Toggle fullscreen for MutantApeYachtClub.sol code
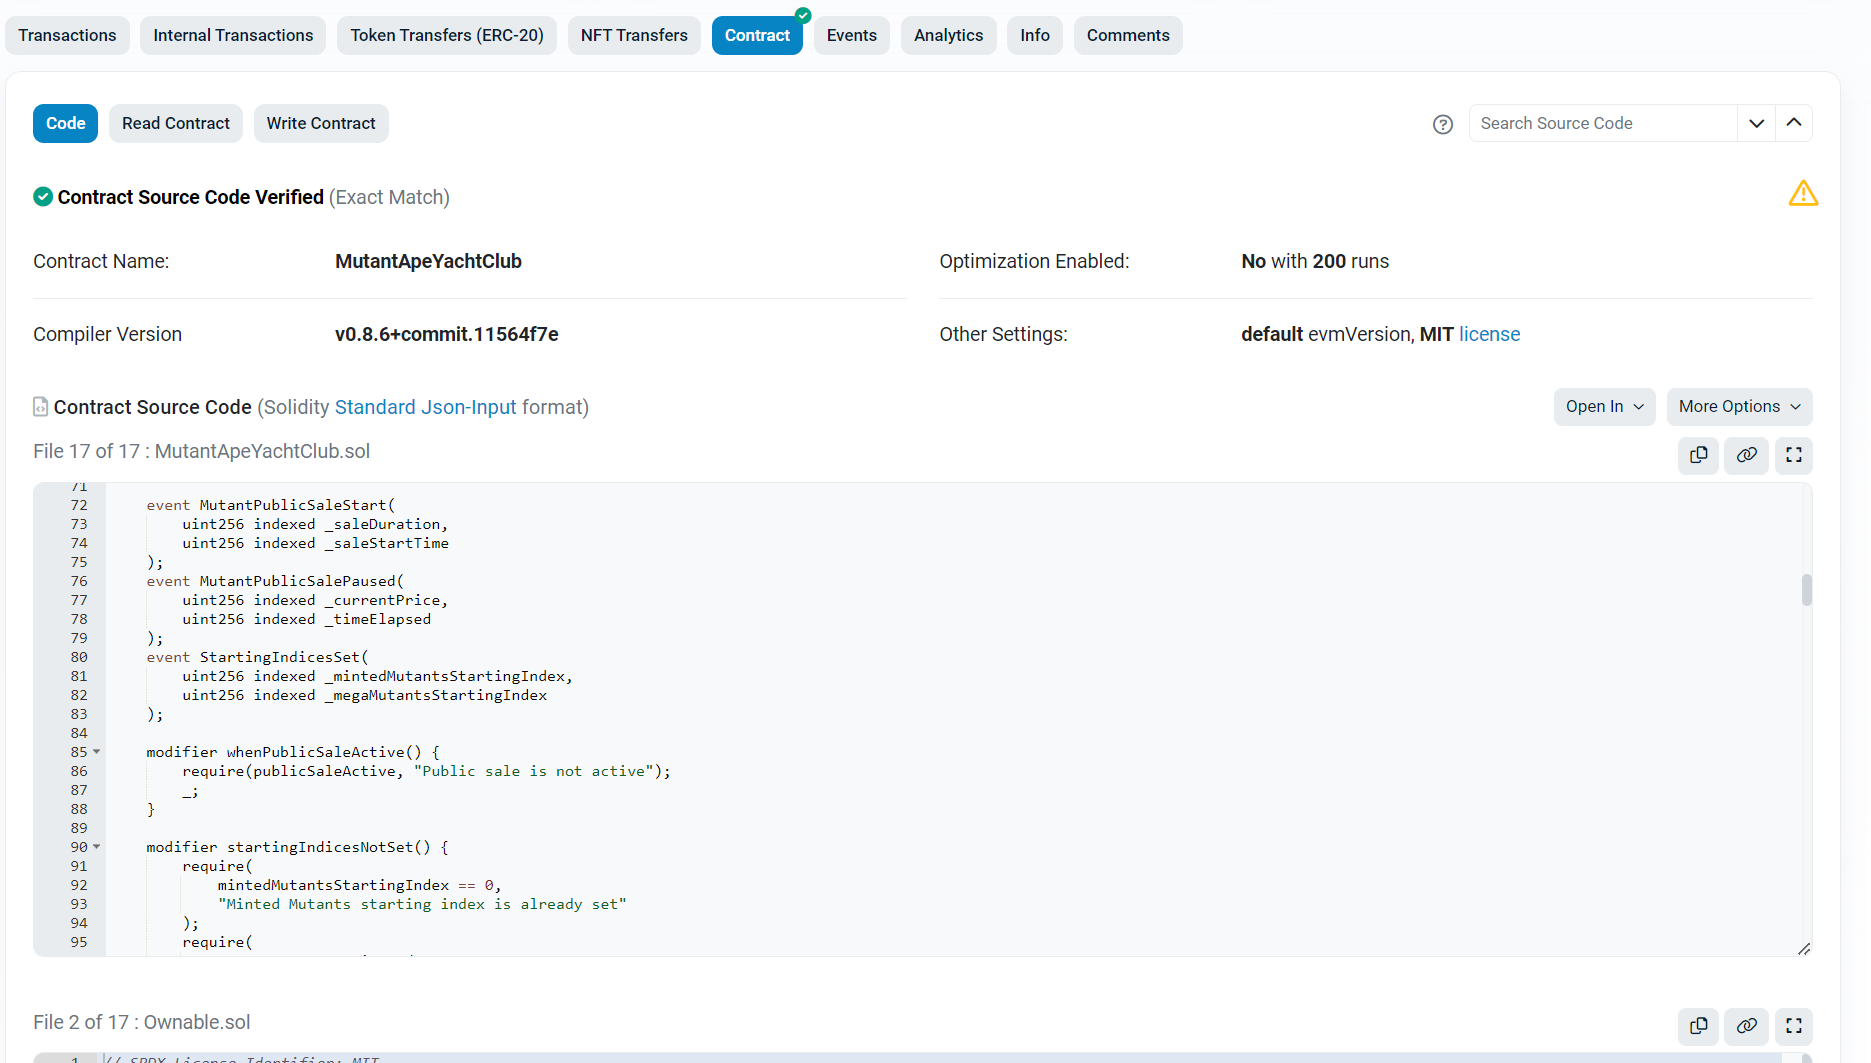1871x1063 pixels. coord(1794,455)
